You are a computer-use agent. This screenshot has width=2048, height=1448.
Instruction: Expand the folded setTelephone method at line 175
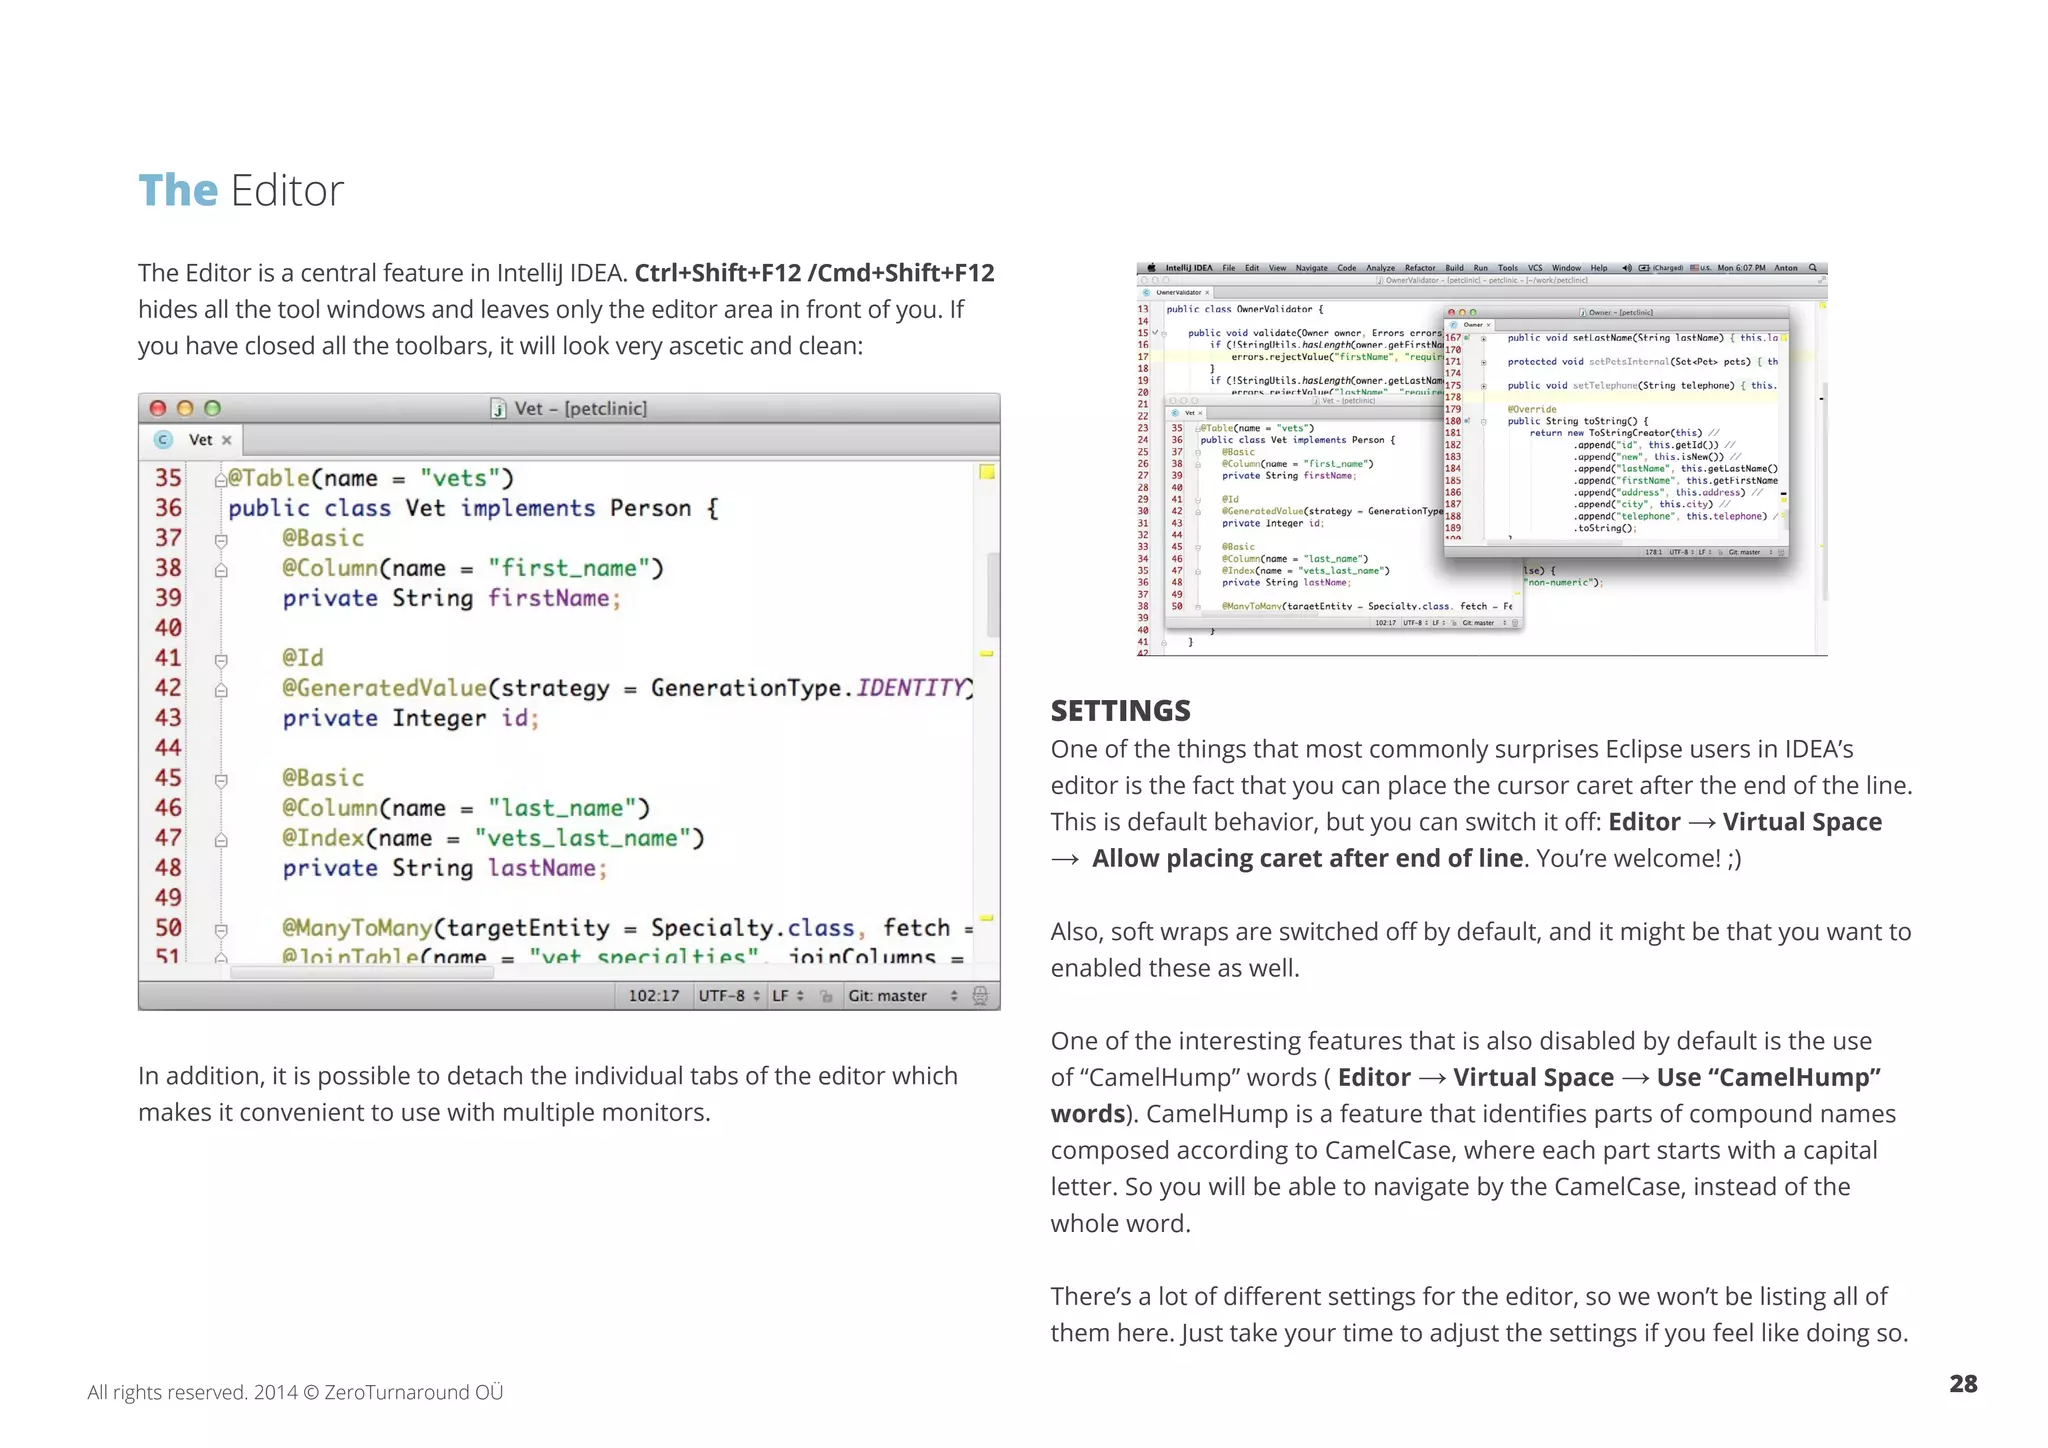click(1484, 386)
